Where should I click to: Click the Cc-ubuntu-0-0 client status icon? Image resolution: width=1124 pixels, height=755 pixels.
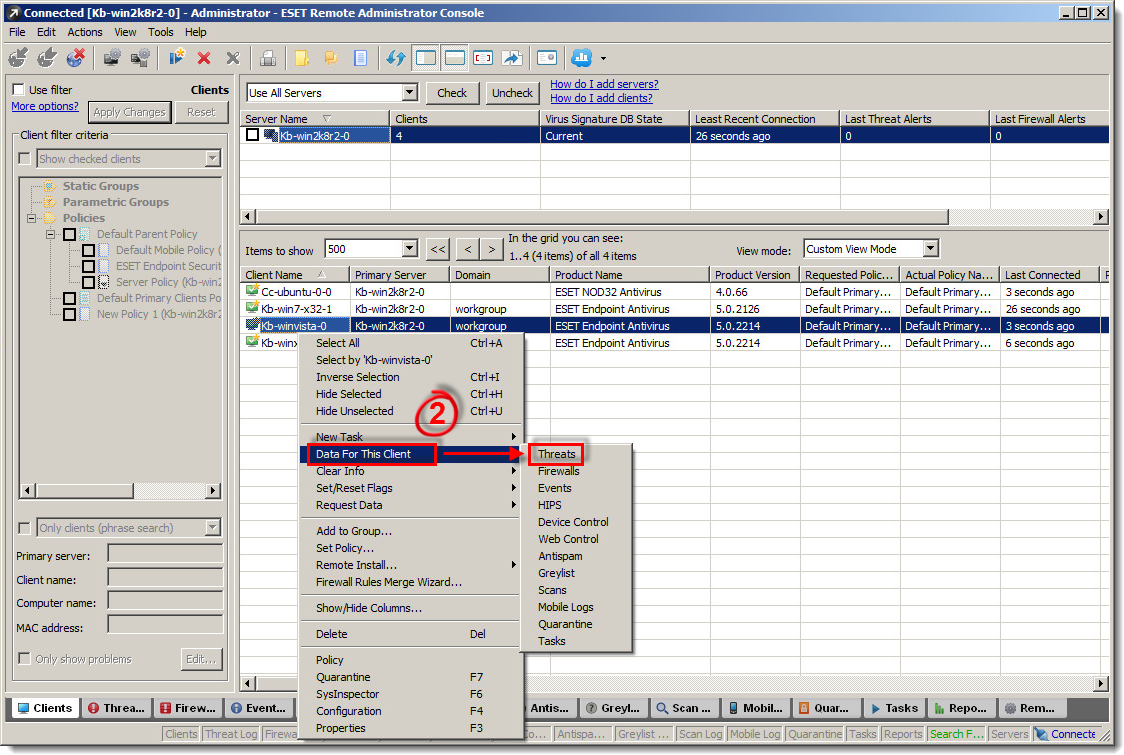[252, 291]
